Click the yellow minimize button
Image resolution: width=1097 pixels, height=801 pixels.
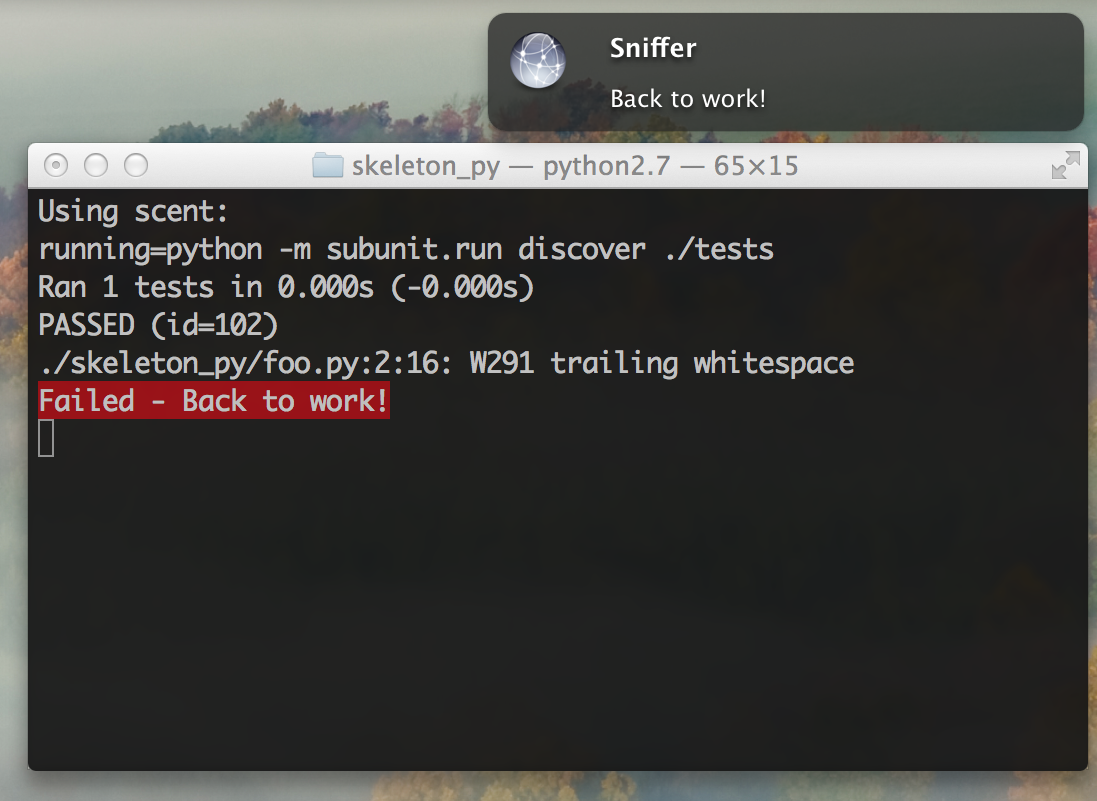(95, 165)
